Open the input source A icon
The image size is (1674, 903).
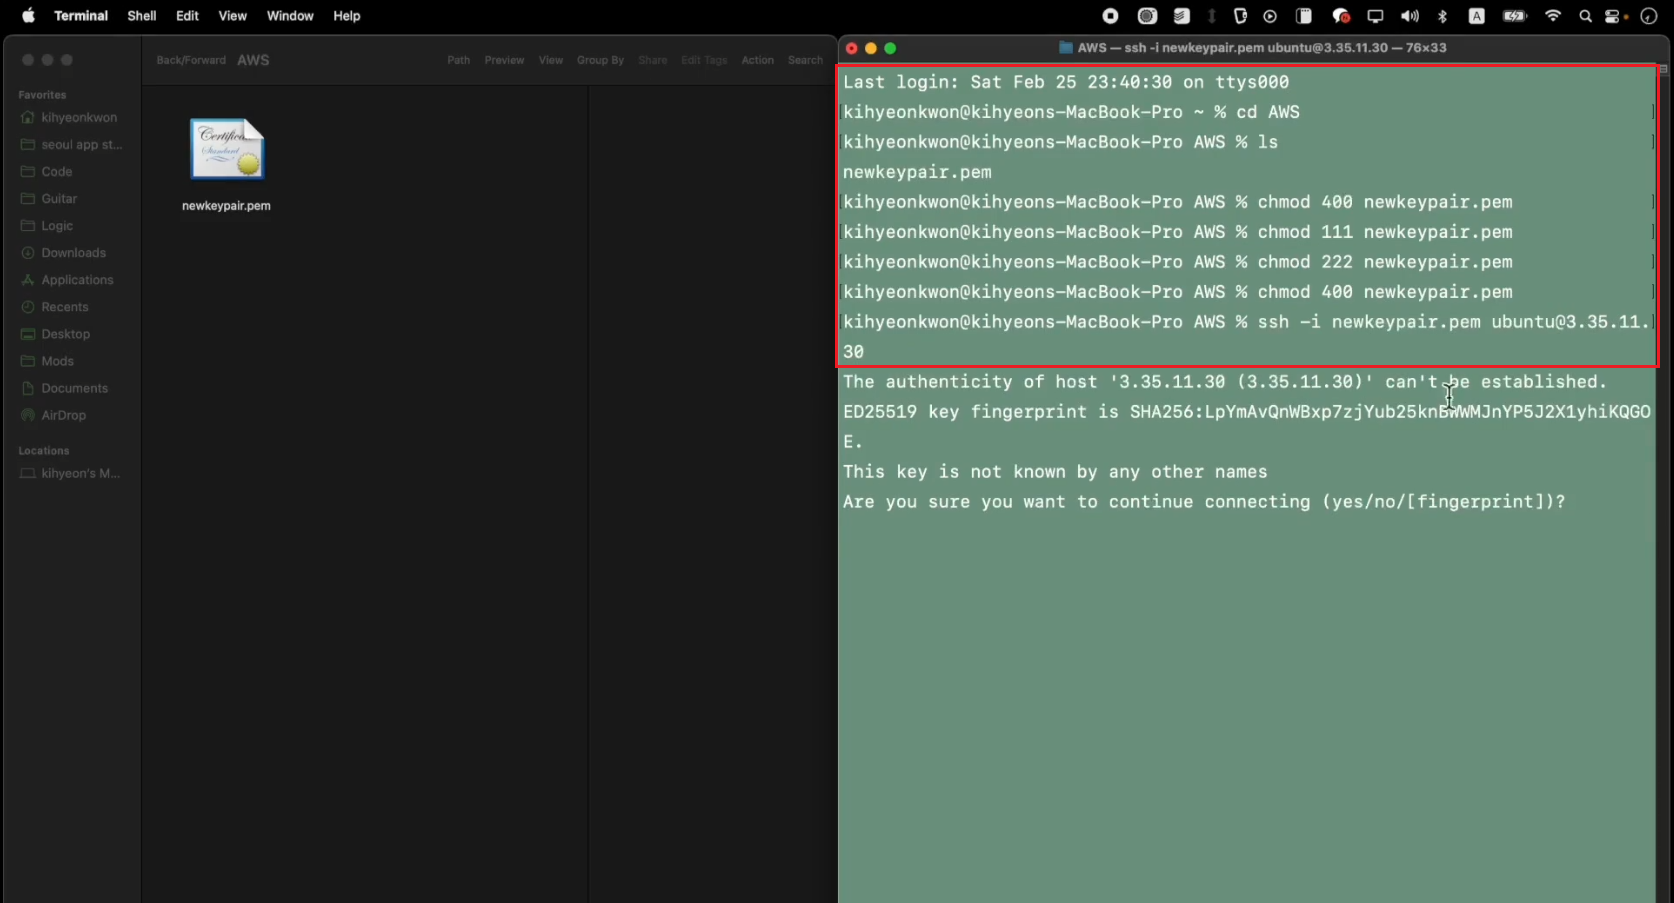coord(1476,16)
